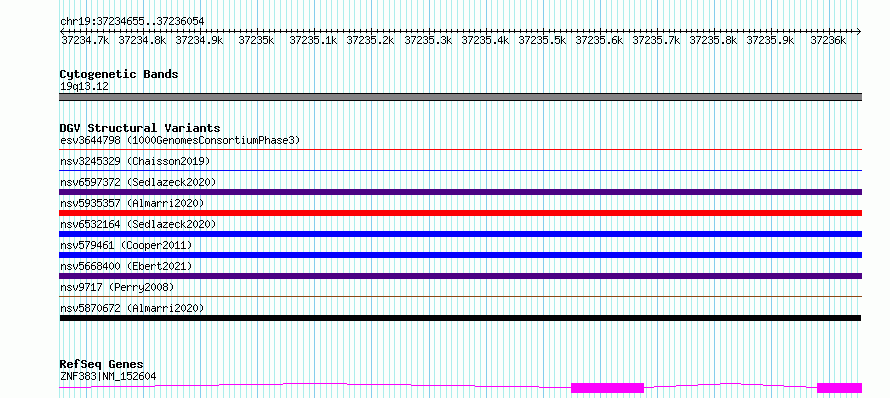Click the purple nsv6597372 variant bar

pyautogui.click(x=461, y=192)
